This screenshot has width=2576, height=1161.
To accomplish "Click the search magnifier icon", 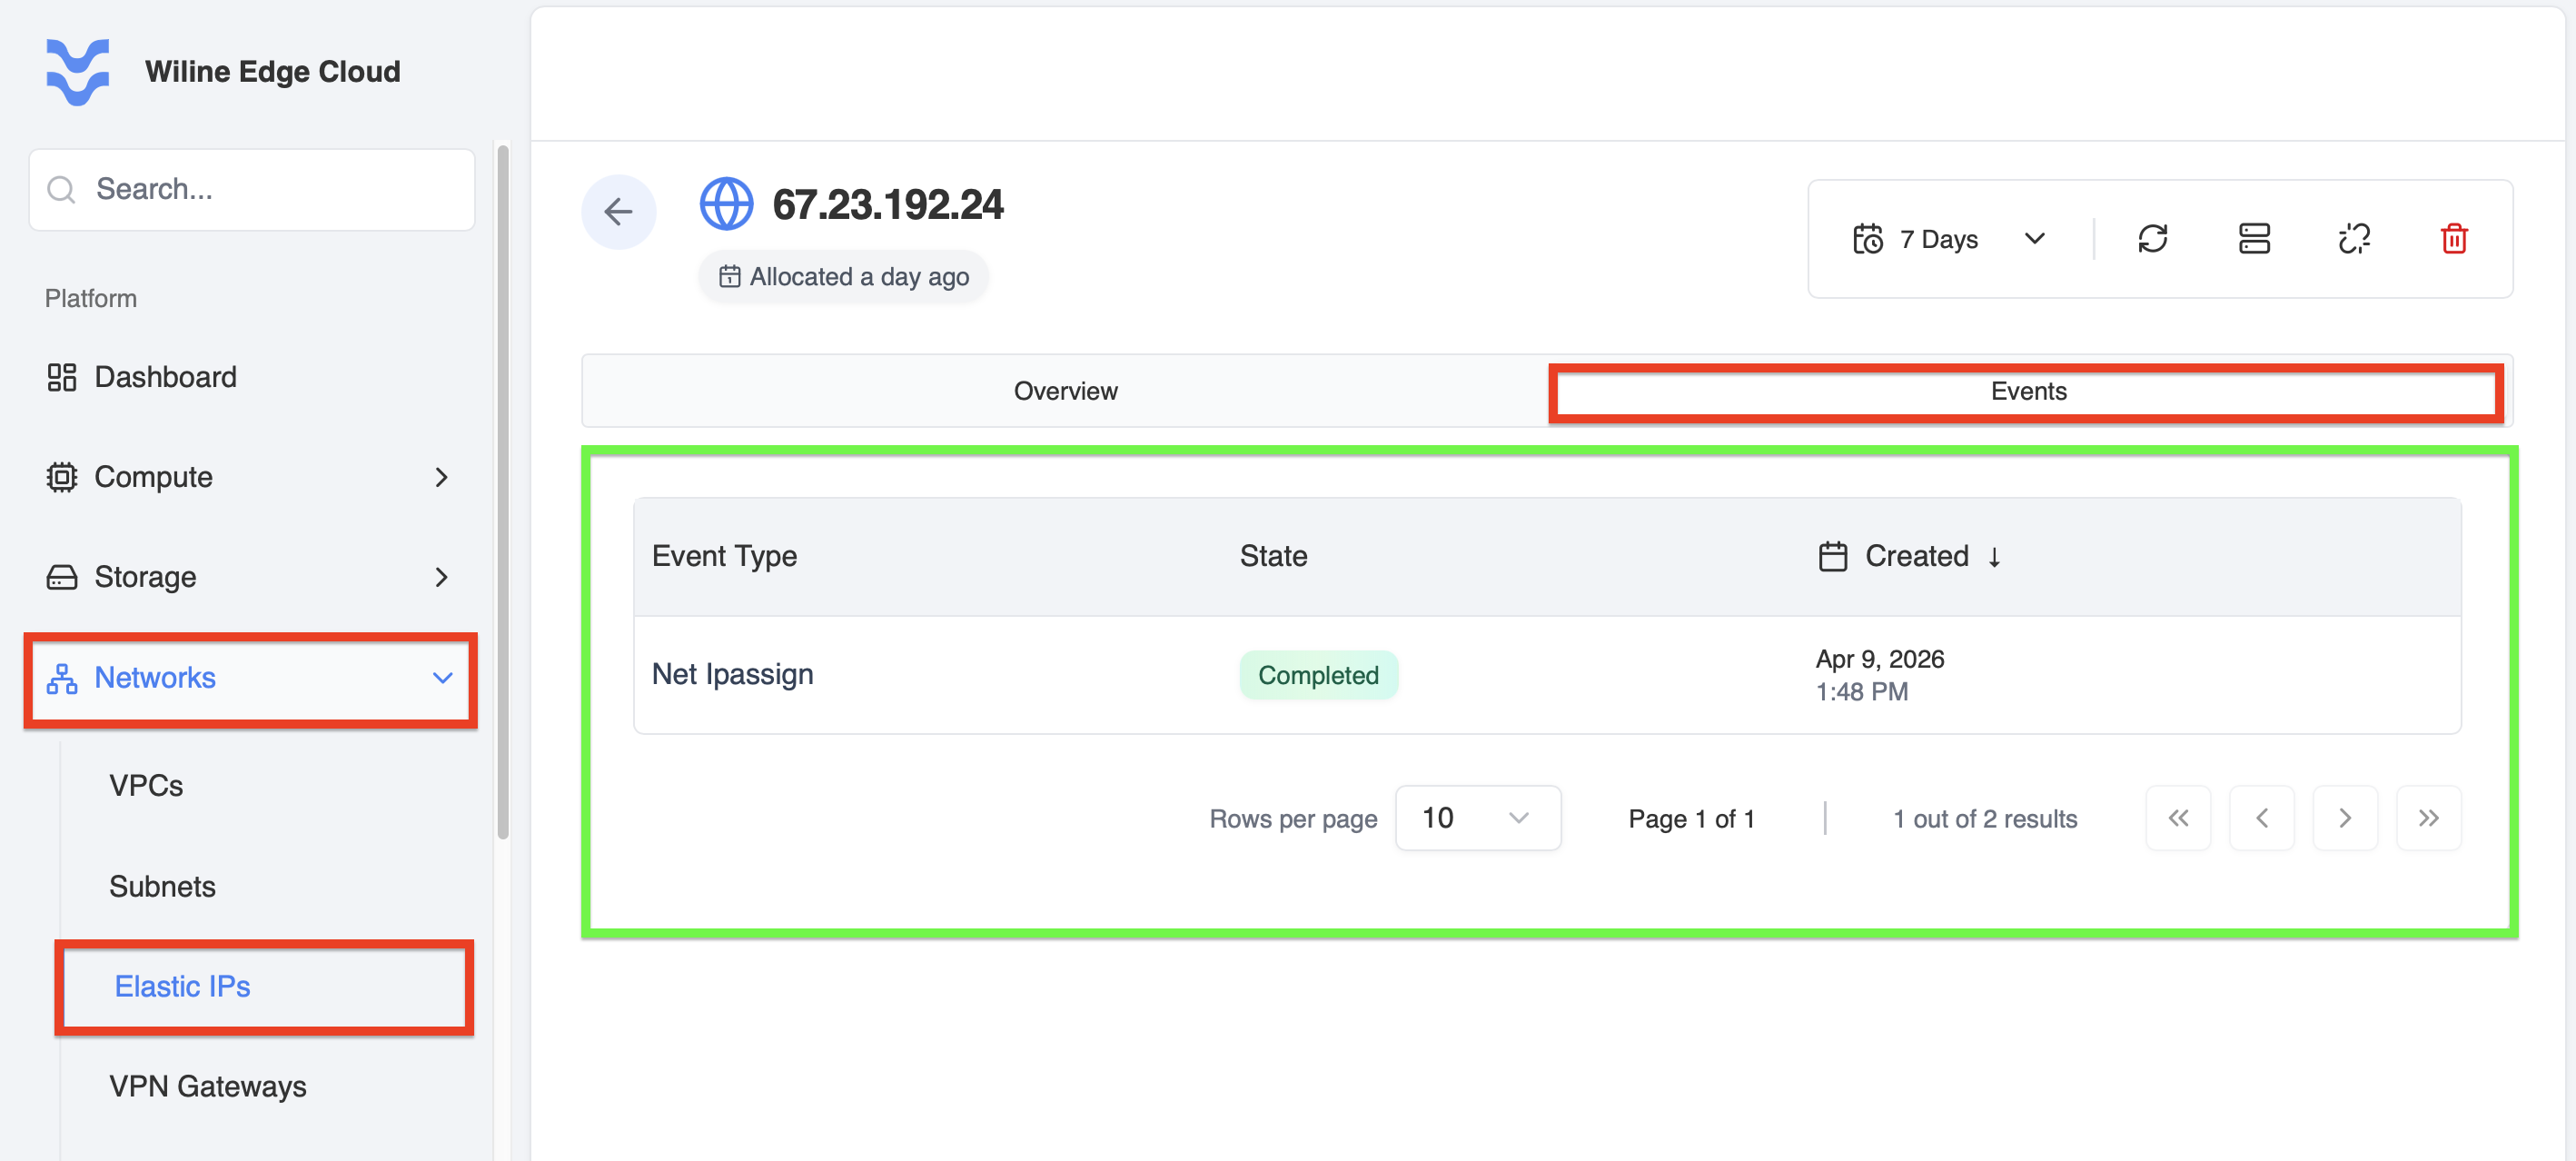I will click(62, 189).
